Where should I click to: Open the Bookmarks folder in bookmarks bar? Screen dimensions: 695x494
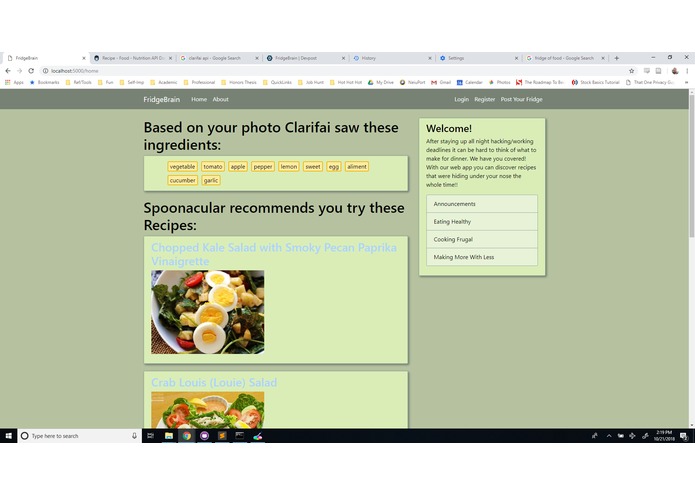coord(44,82)
